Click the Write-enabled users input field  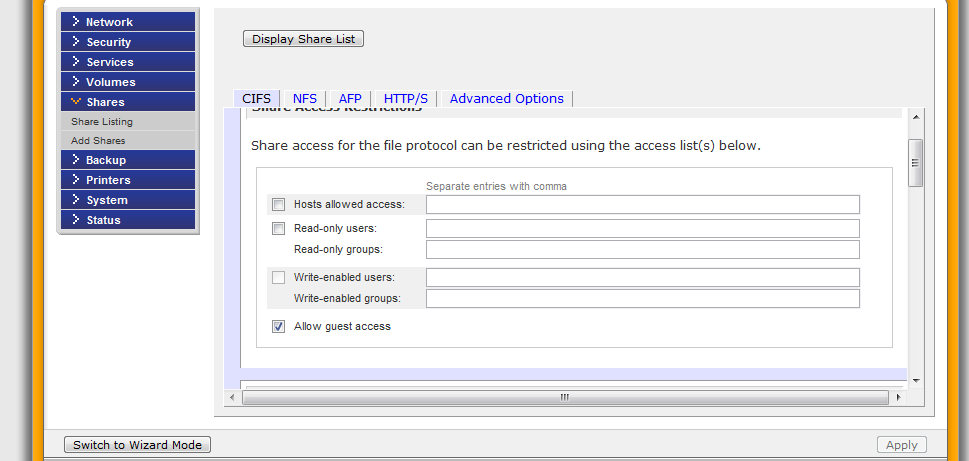point(642,277)
